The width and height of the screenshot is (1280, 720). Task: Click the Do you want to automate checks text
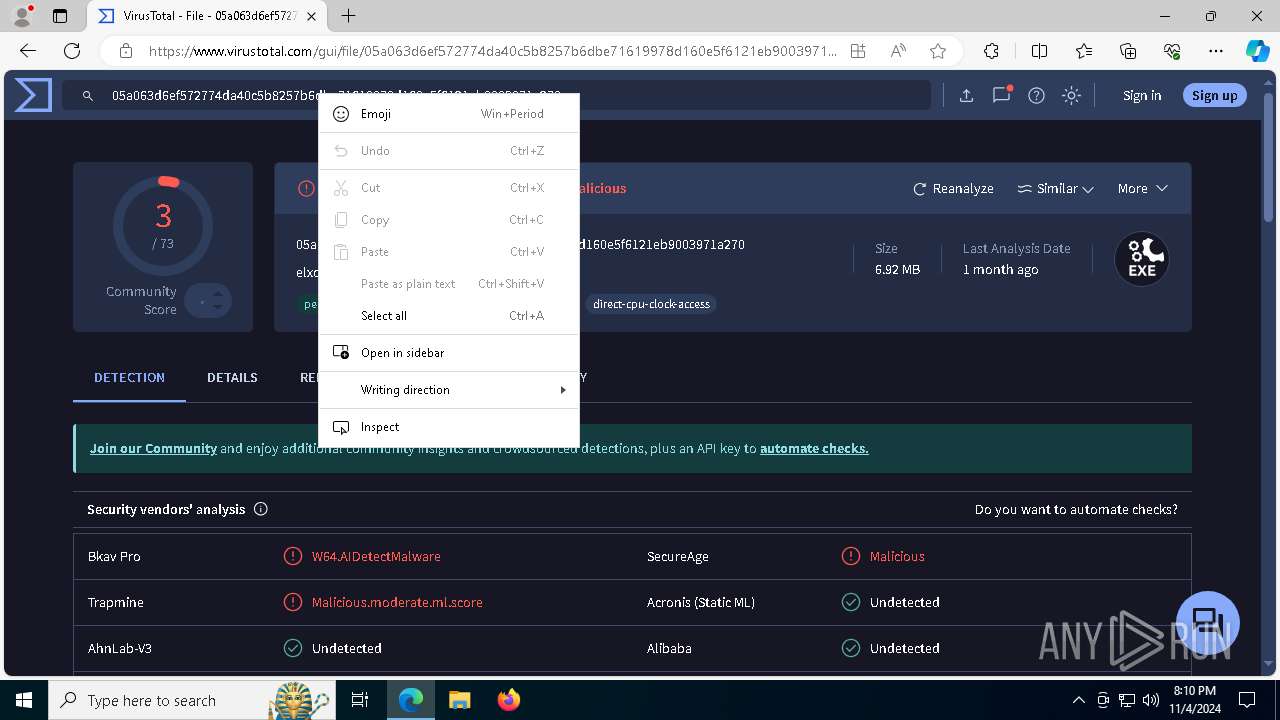click(1076, 509)
